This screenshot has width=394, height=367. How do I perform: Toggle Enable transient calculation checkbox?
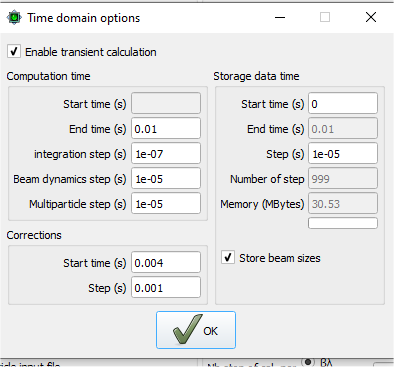[14, 52]
